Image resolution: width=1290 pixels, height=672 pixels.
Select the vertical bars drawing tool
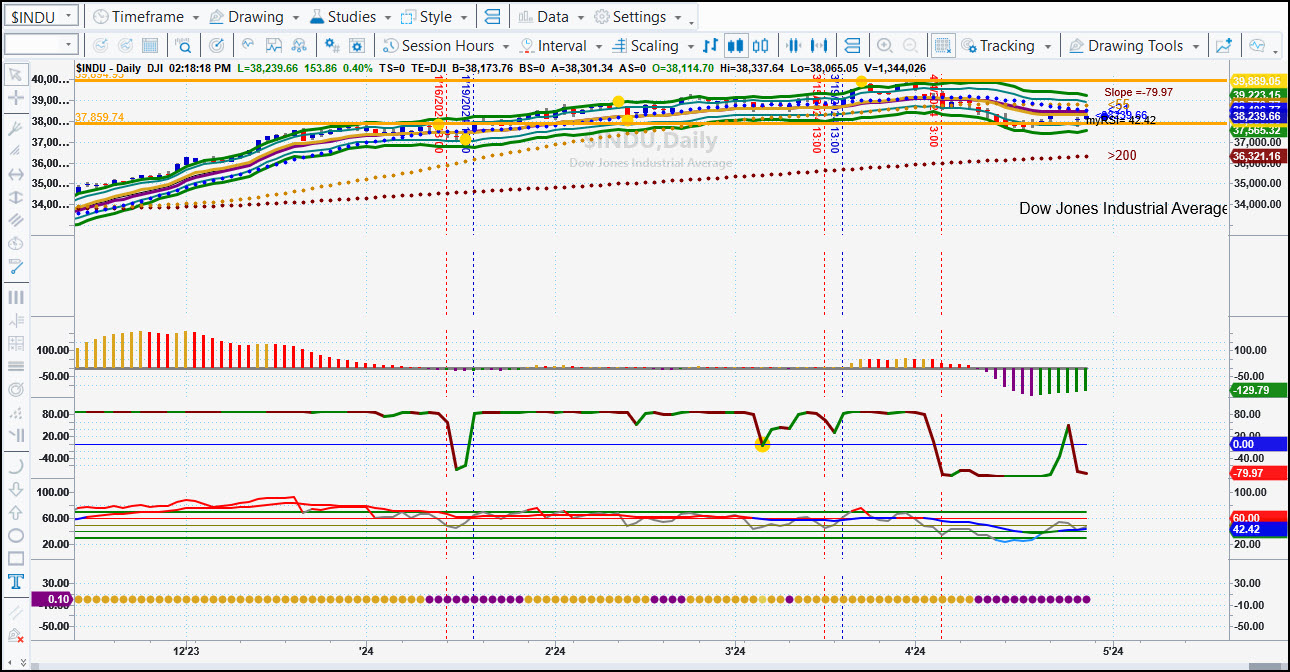pyautogui.click(x=16, y=297)
